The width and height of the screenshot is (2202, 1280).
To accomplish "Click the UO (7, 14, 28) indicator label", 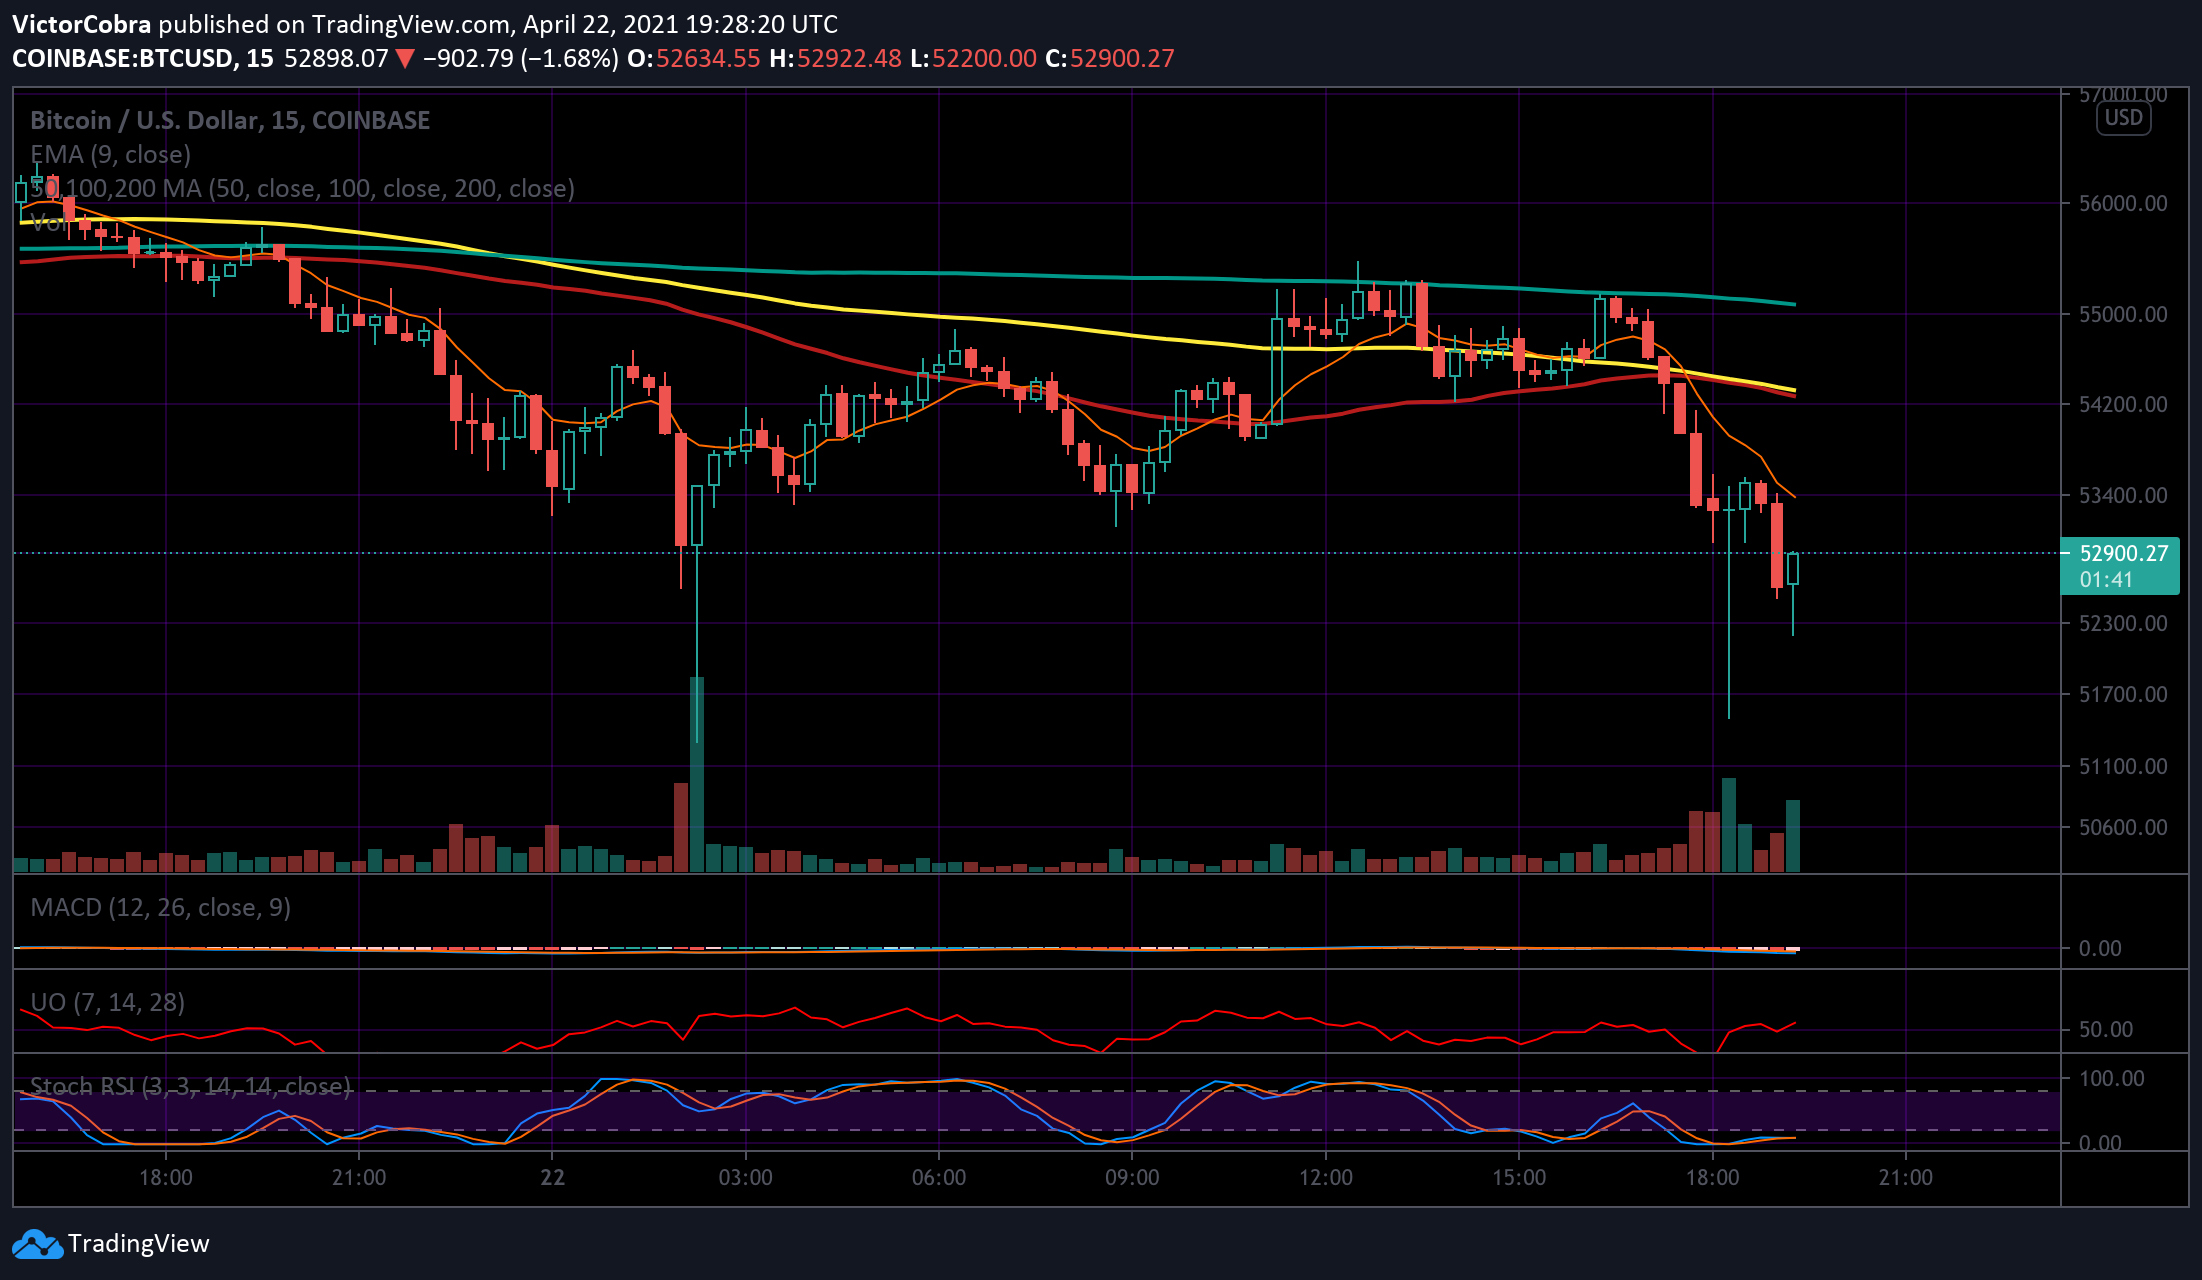I will click(x=107, y=1002).
